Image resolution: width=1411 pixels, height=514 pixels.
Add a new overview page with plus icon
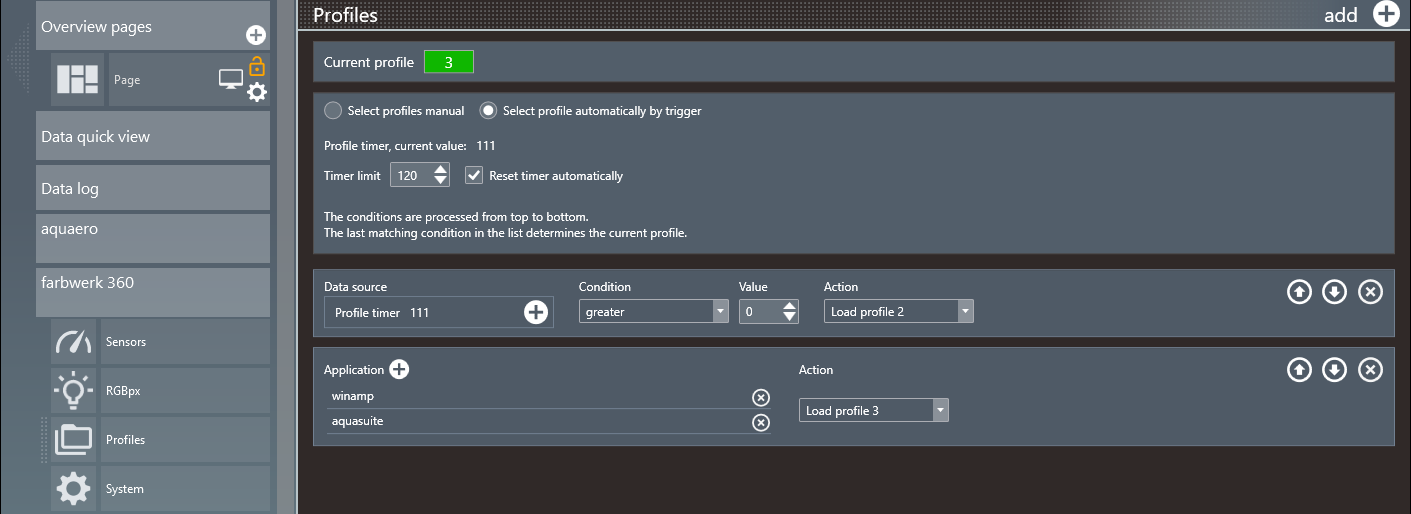(256, 36)
